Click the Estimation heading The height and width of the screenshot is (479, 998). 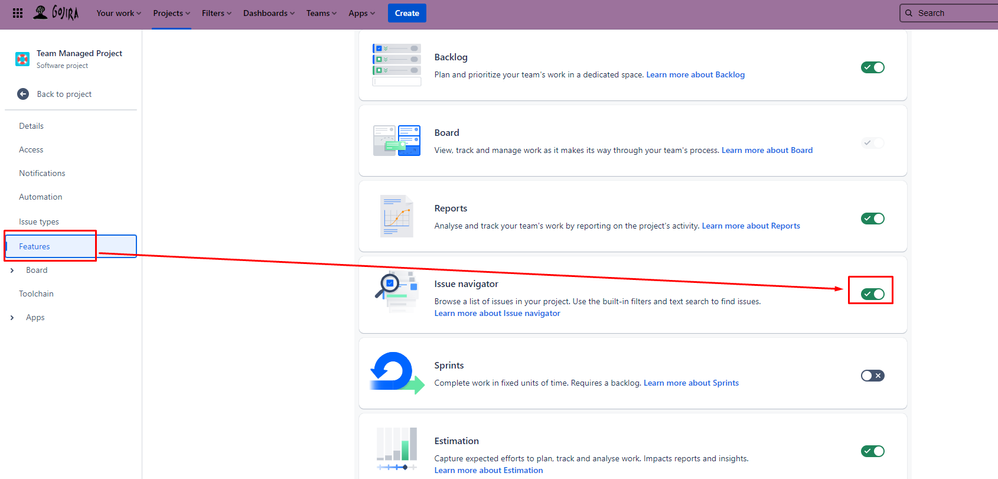(x=456, y=441)
